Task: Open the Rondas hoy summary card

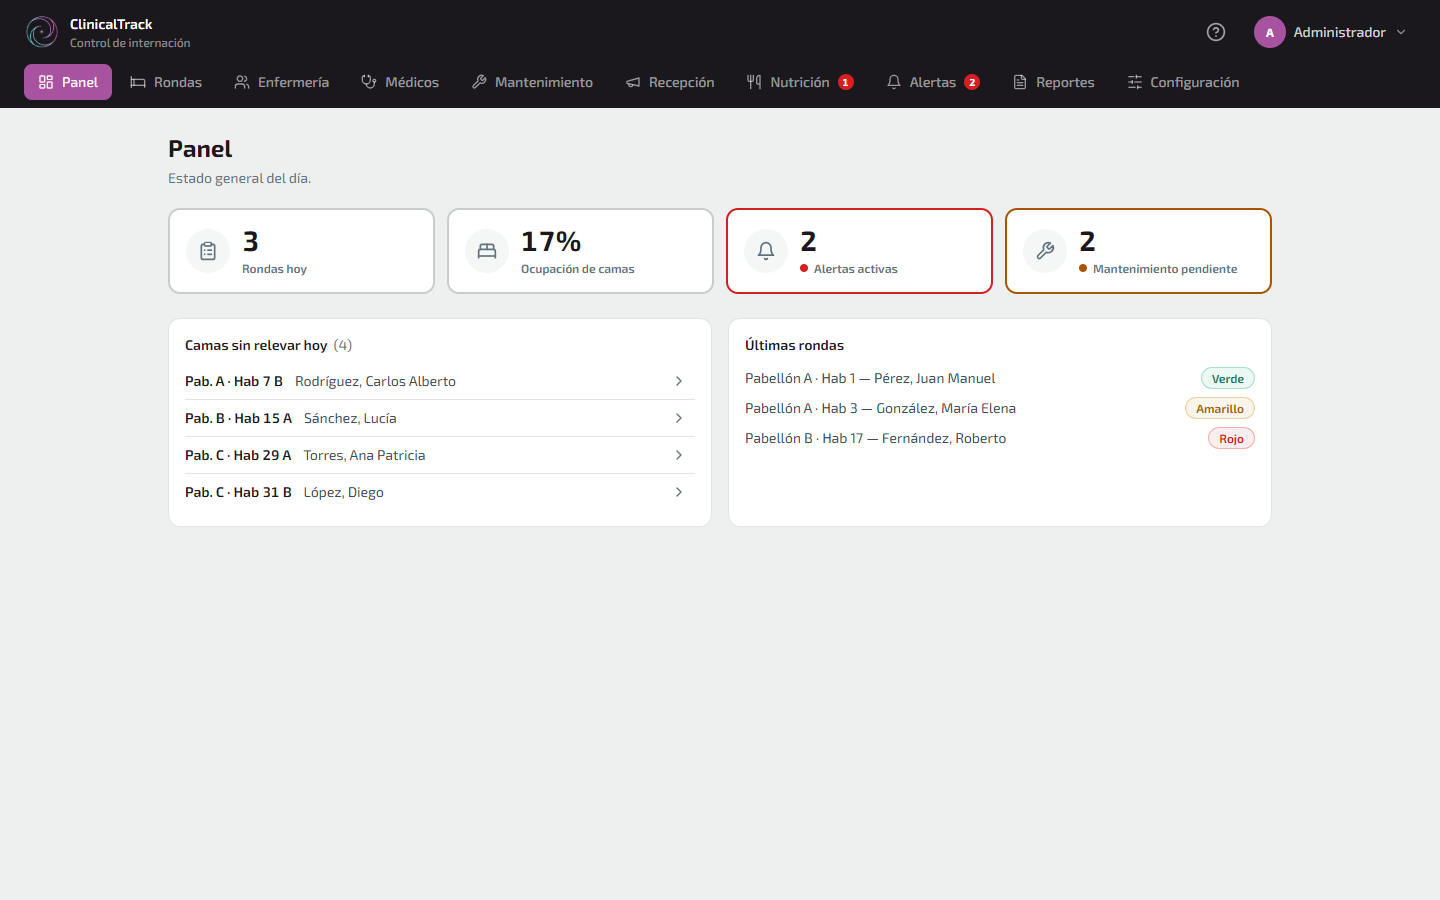Action: click(x=301, y=251)
